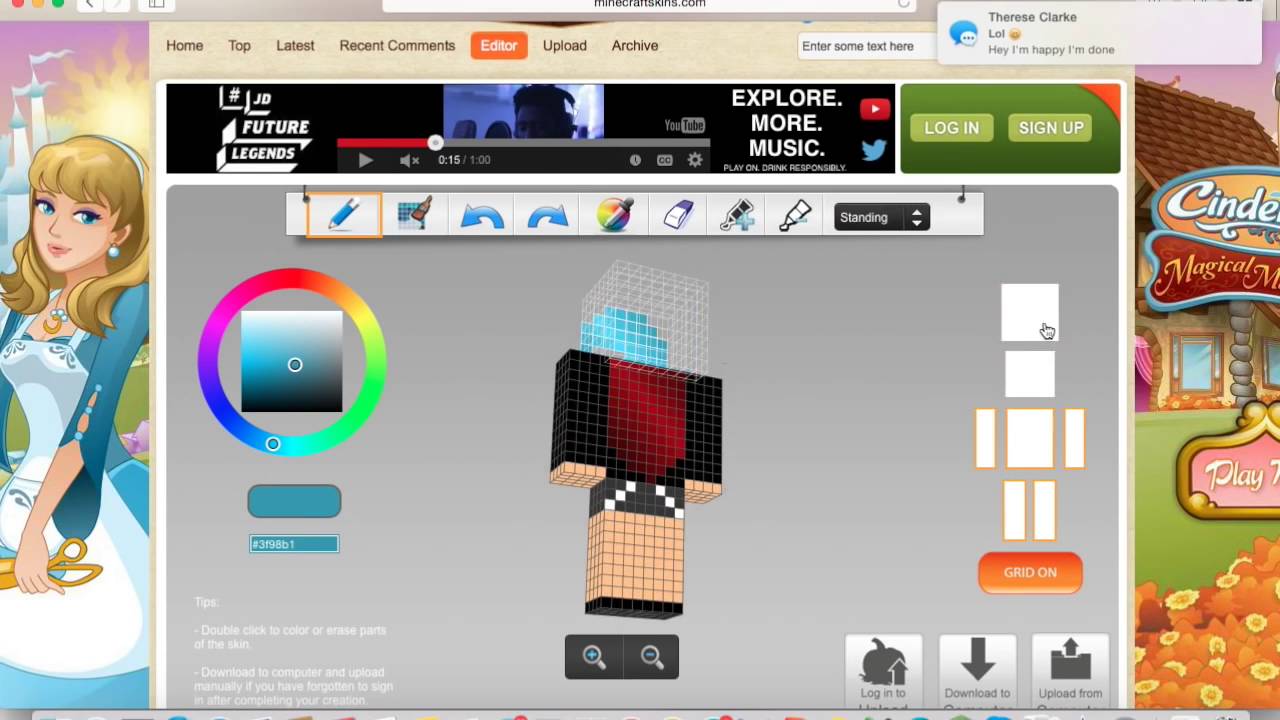Open the Standing pose dropdown

point(882,217)
